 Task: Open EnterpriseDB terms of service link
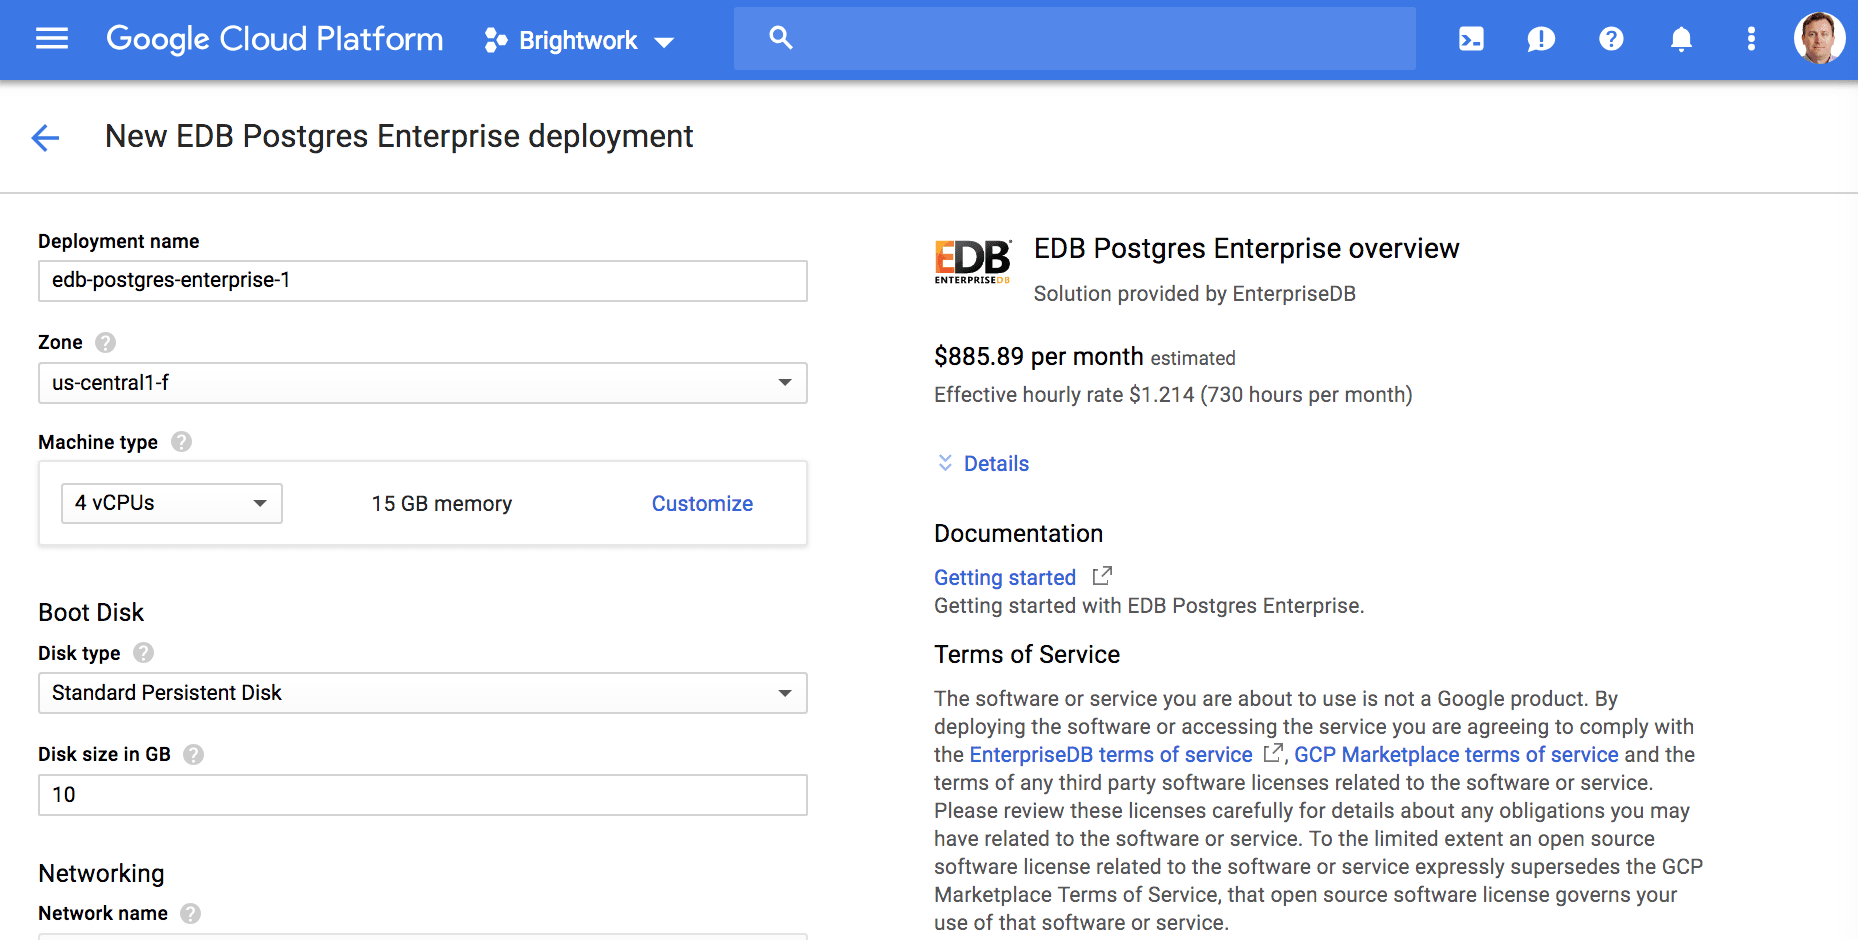click(1111, 755)
